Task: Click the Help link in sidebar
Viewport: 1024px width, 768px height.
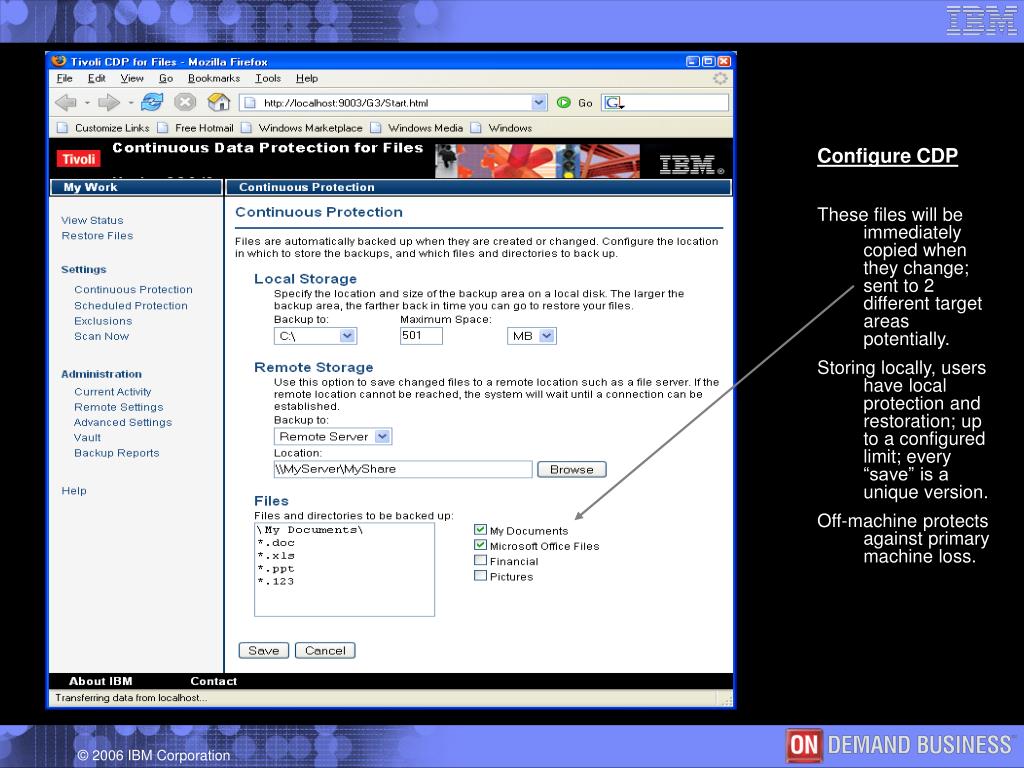Action: (74, 490)
